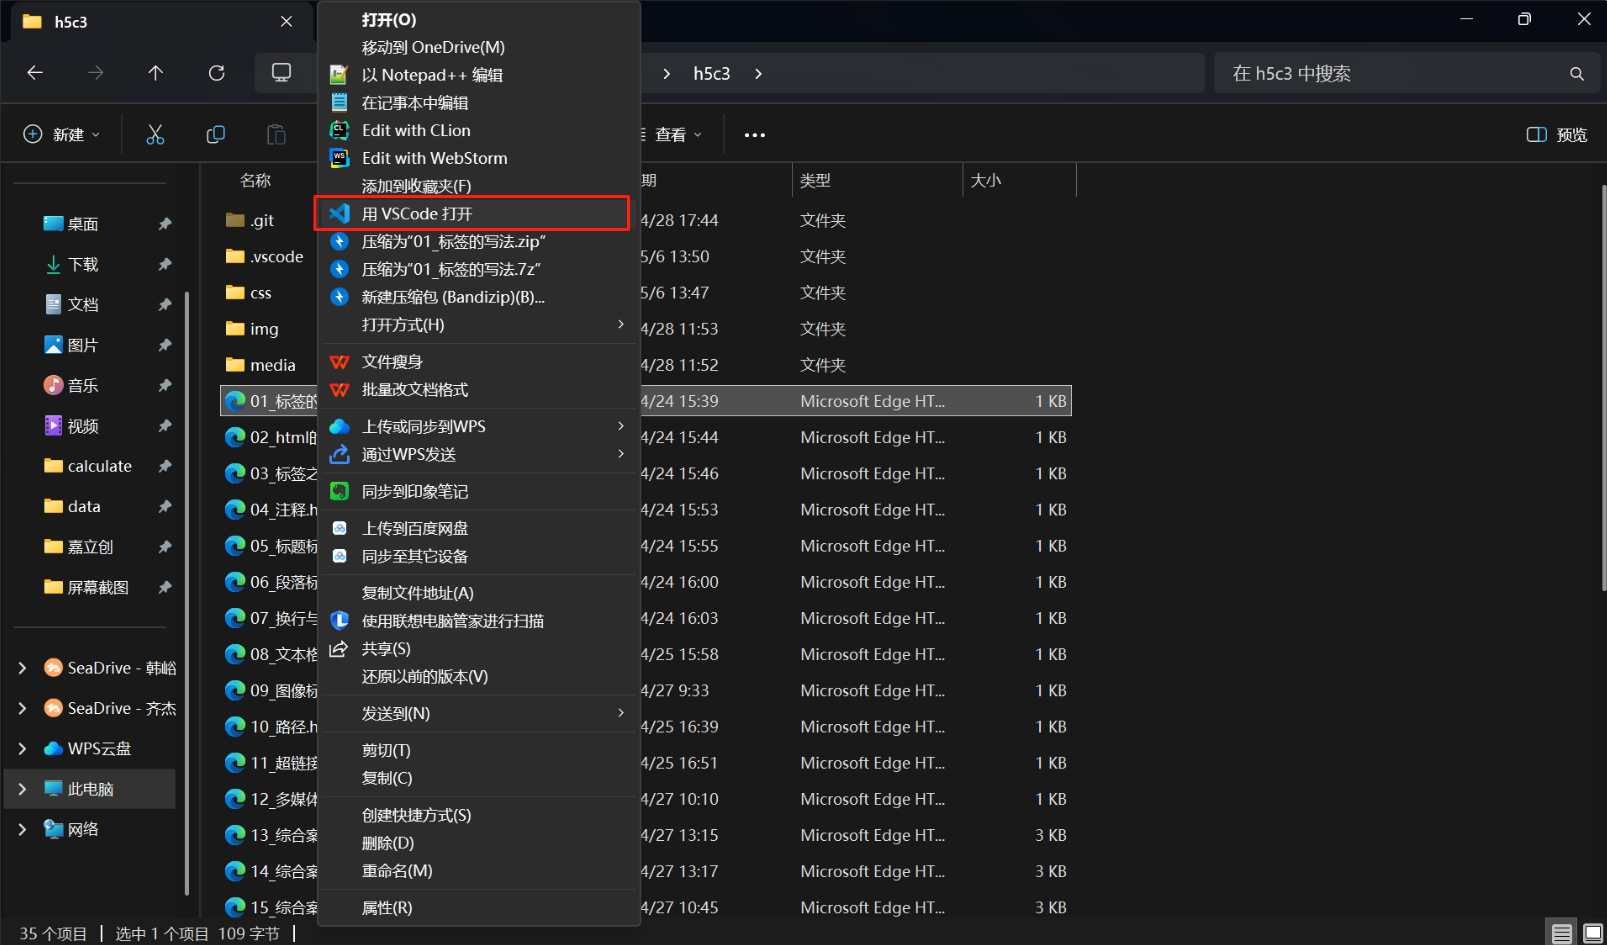
Task: Click chevron after h5c3 in address bar
Action: [758, 74]
